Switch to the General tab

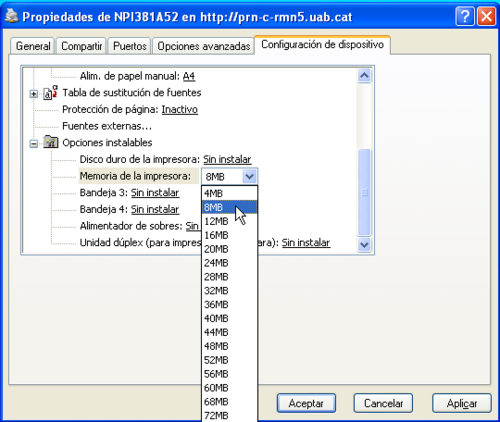pos(33,46)
